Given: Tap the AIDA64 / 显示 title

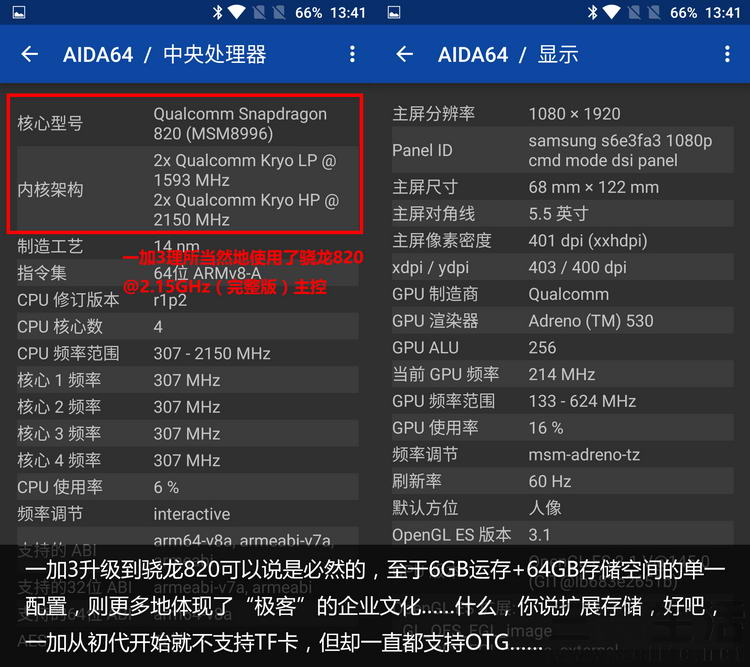Looking at the screenshot, I should [x=508, y=55].
